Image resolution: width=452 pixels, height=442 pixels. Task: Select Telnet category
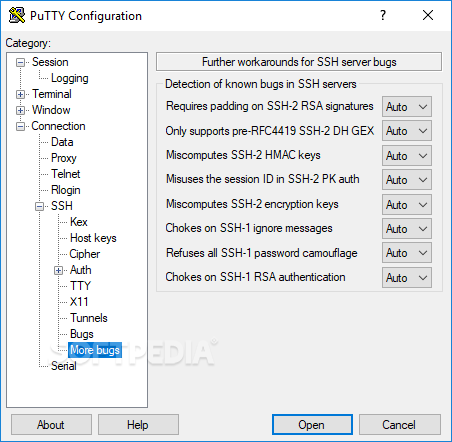(x=66, y=174)
